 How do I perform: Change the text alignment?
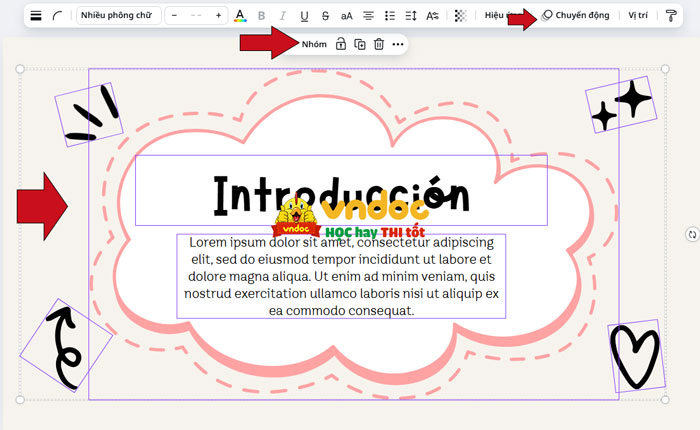click(x=368, y=16)
